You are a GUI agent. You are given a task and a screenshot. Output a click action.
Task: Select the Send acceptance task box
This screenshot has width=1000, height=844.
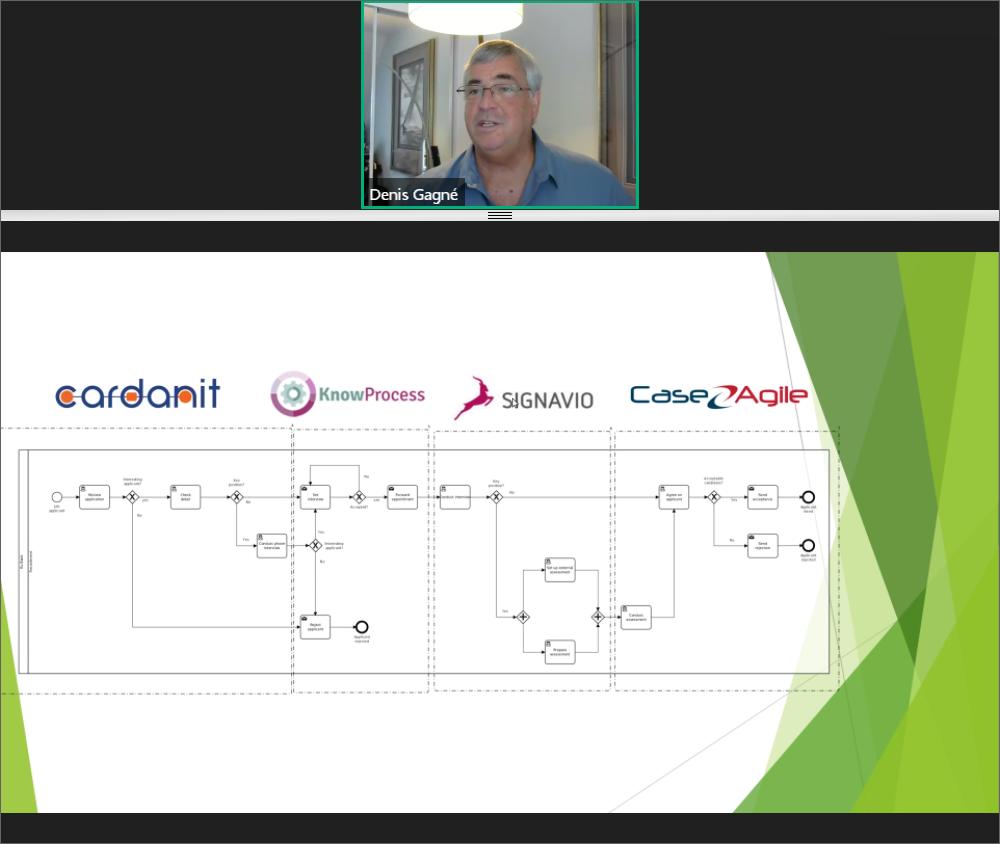click(763, 497)
